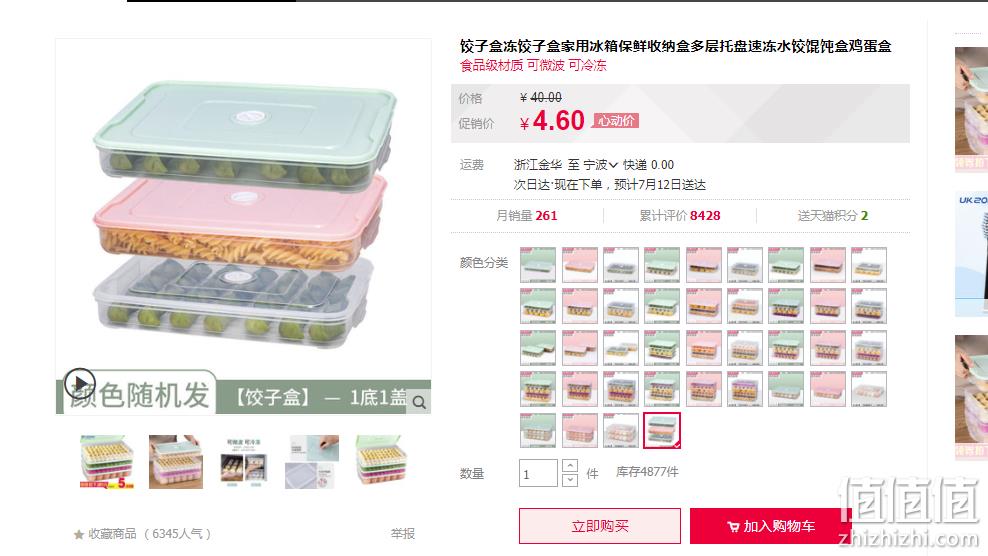The width and height of the screenshot is (988, 556).
Task: View the first gallery thumbnail of stacked boxes
Action: click(x=107, y=462)
